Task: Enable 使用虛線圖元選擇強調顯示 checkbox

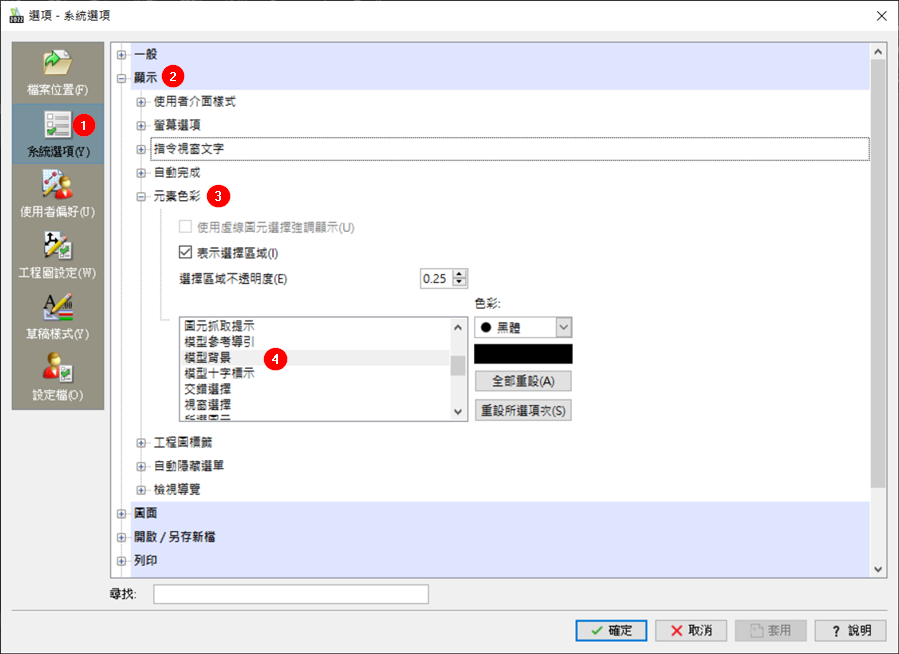Action: coord(185,227)
